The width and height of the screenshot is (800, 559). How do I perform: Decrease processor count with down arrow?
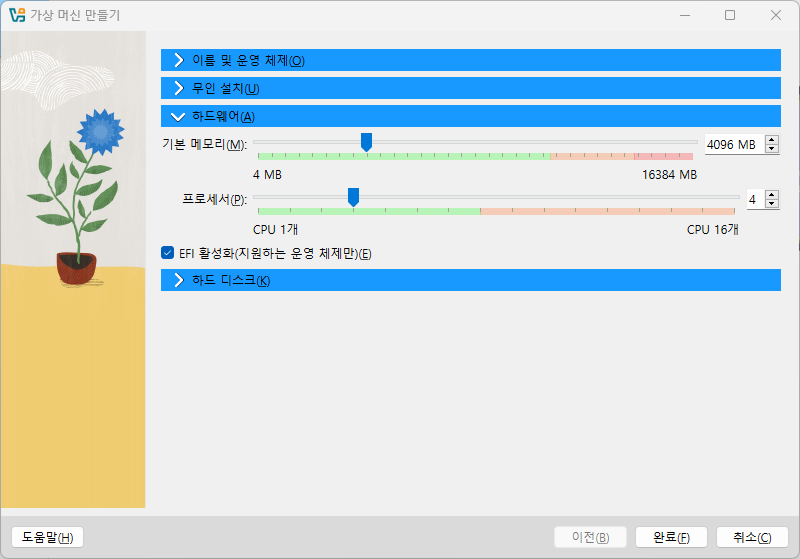coord(772,204)
